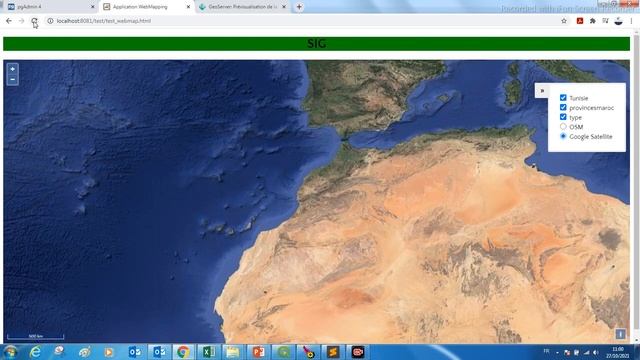Screen dimensions: 640x360
Task: Launch Internet Explorer from taskbar
Action: pos(36,352)
